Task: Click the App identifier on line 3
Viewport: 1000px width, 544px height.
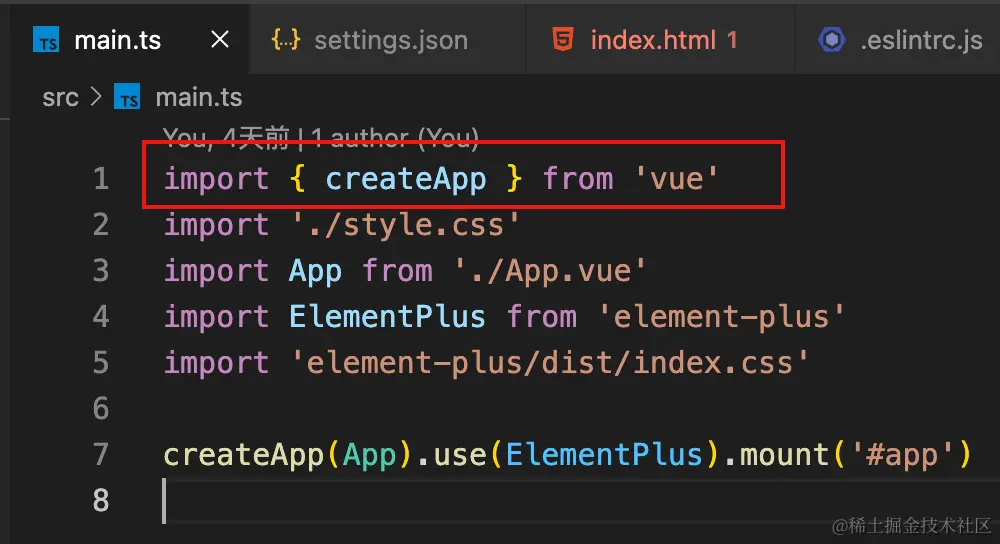Action: tap(315, 271)
